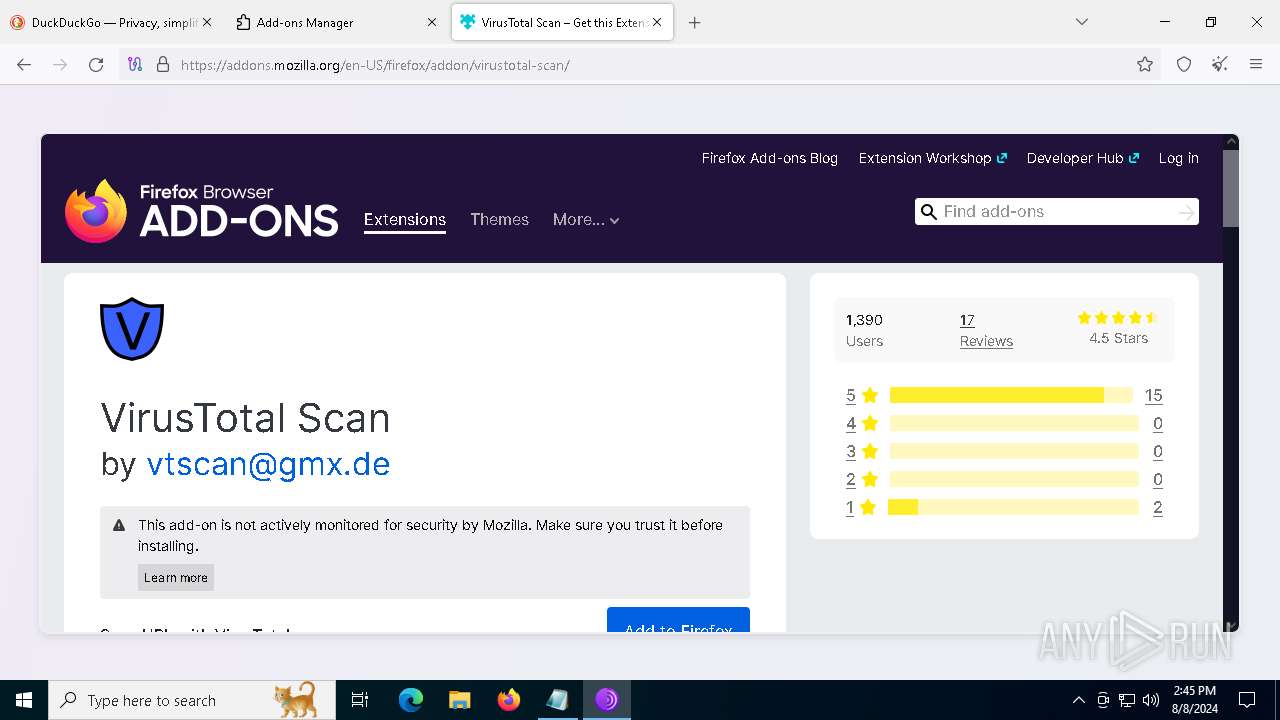The image size is (1280, 720).
Task: Open Developer Hub link
Action: pos(1082,158)
